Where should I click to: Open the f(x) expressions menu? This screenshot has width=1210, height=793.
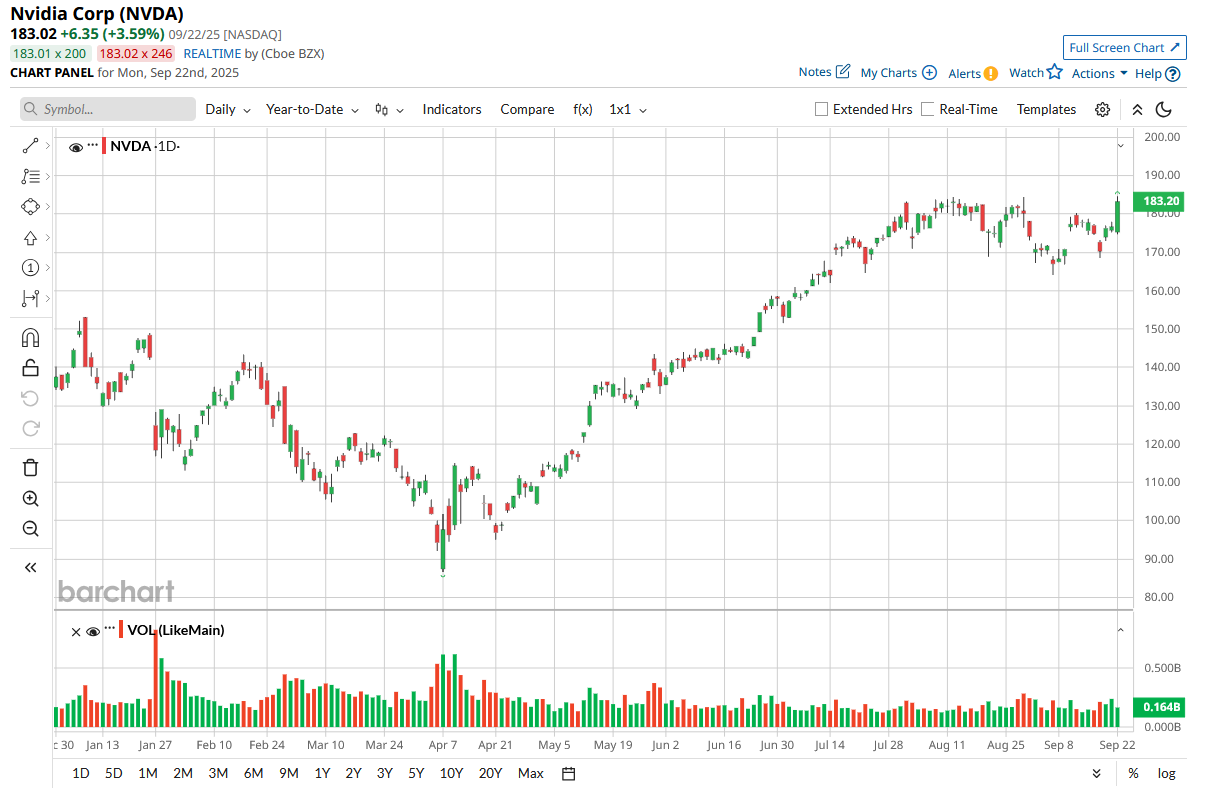pos(583,109)
